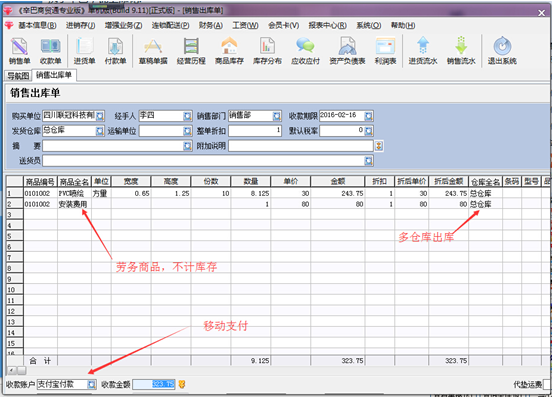
Task: Open the 收款期限 date picker button
Action: pos(369,116)
